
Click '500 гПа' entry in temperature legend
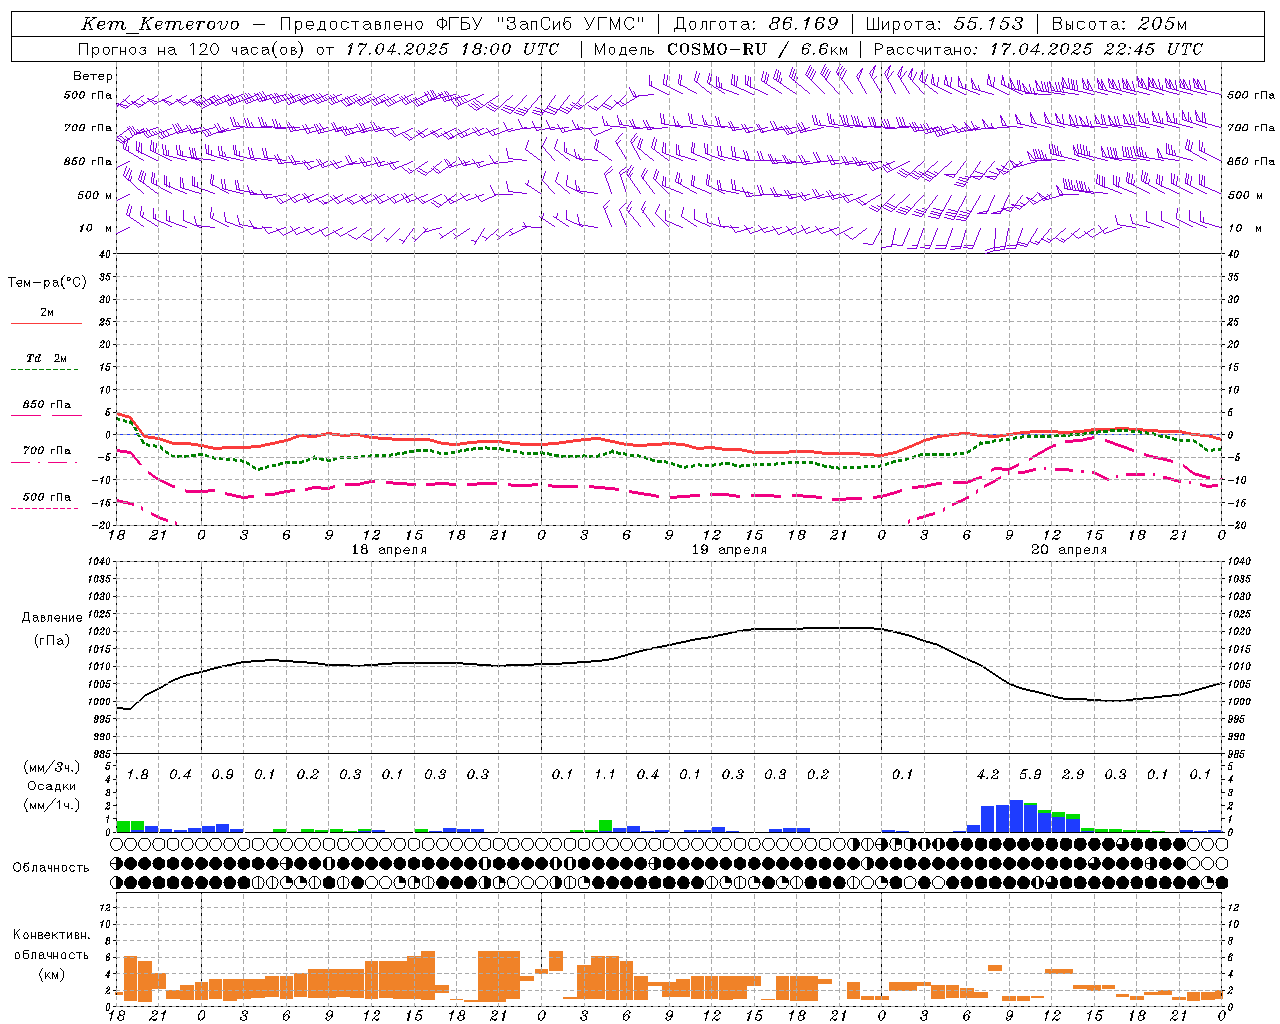[x=47, y=496]
